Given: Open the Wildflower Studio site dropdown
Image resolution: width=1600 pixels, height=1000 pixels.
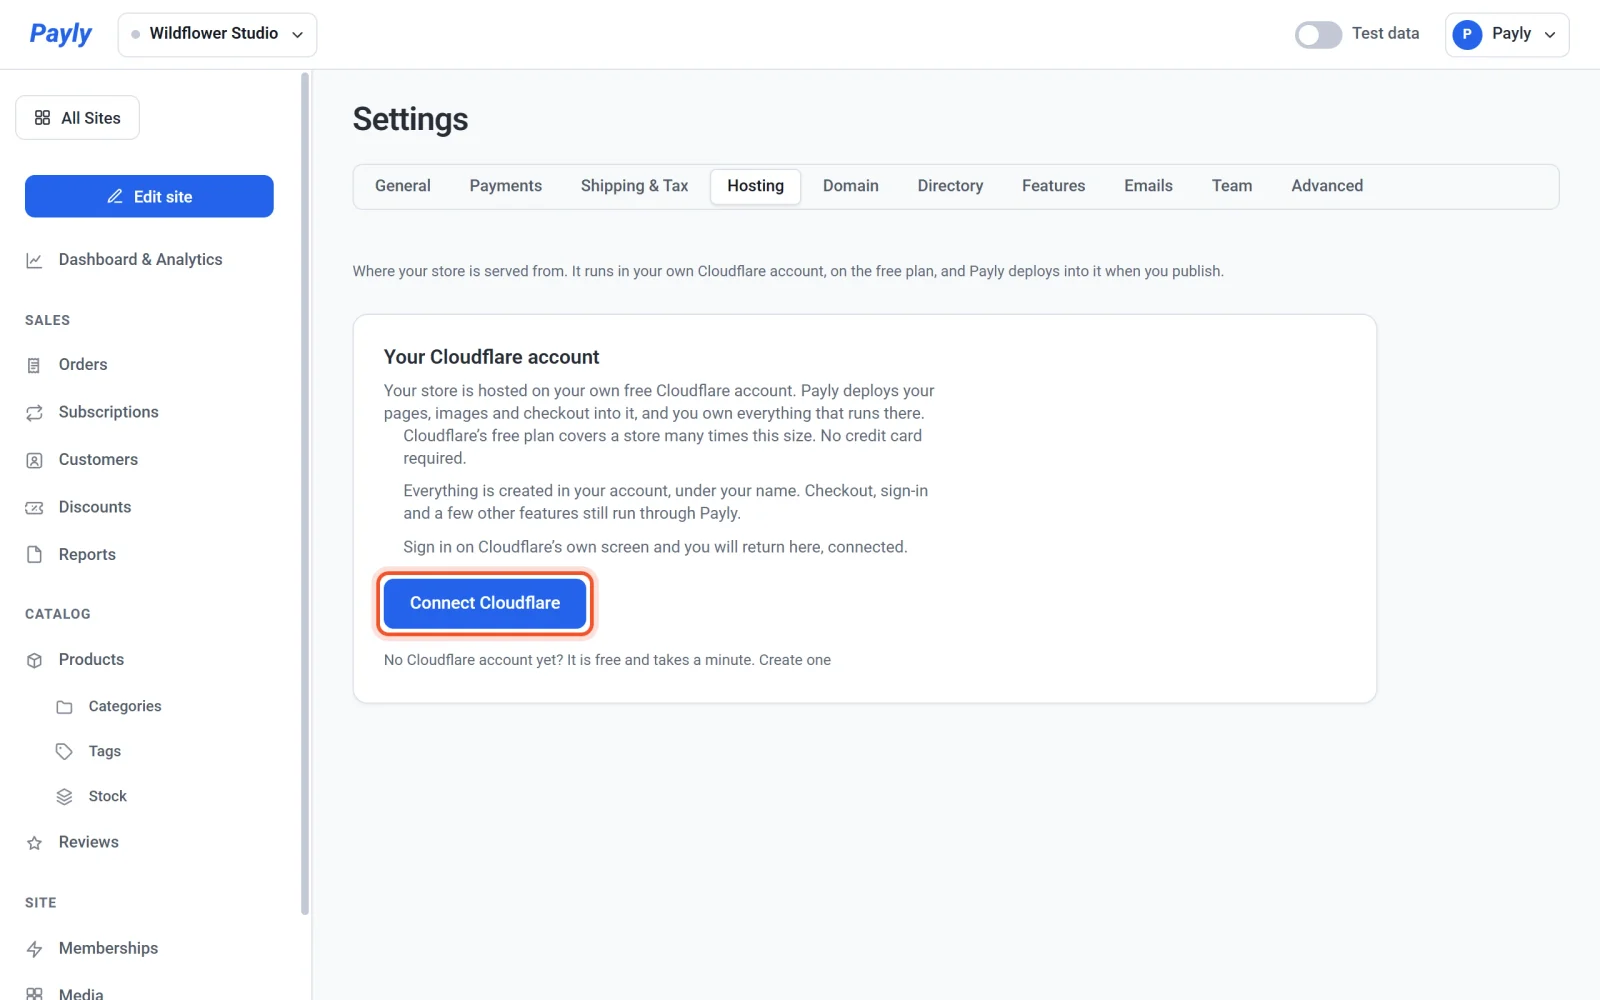Looking at the screenshot, I should tap(217, 34).
